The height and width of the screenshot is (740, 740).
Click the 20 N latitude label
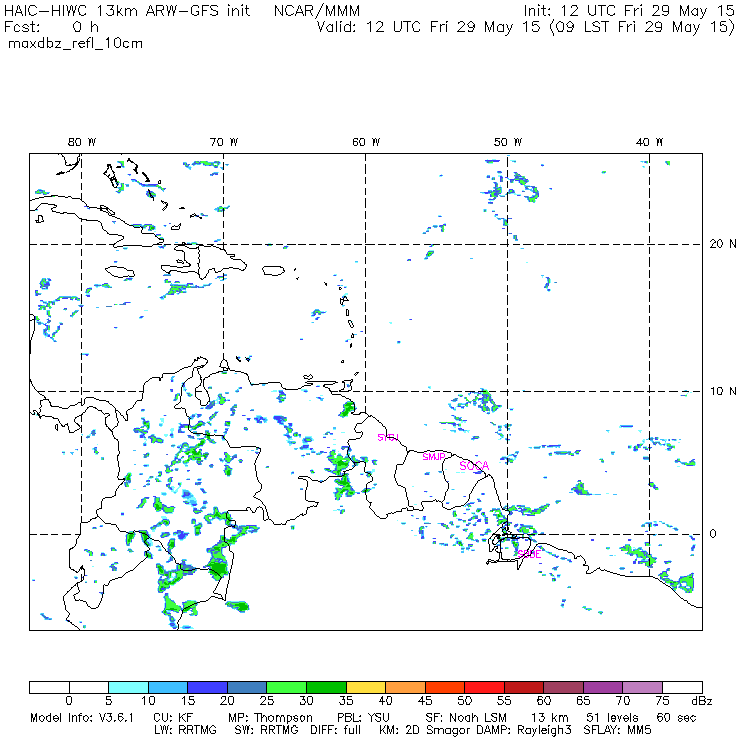pos(723,244)
